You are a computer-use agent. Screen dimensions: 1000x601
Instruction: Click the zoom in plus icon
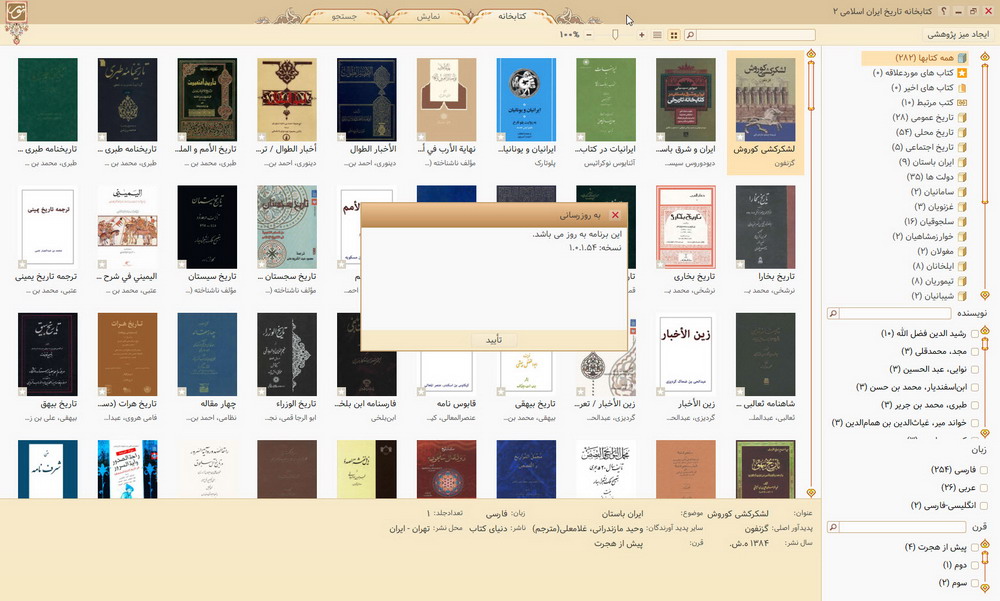tap(641, 35)
